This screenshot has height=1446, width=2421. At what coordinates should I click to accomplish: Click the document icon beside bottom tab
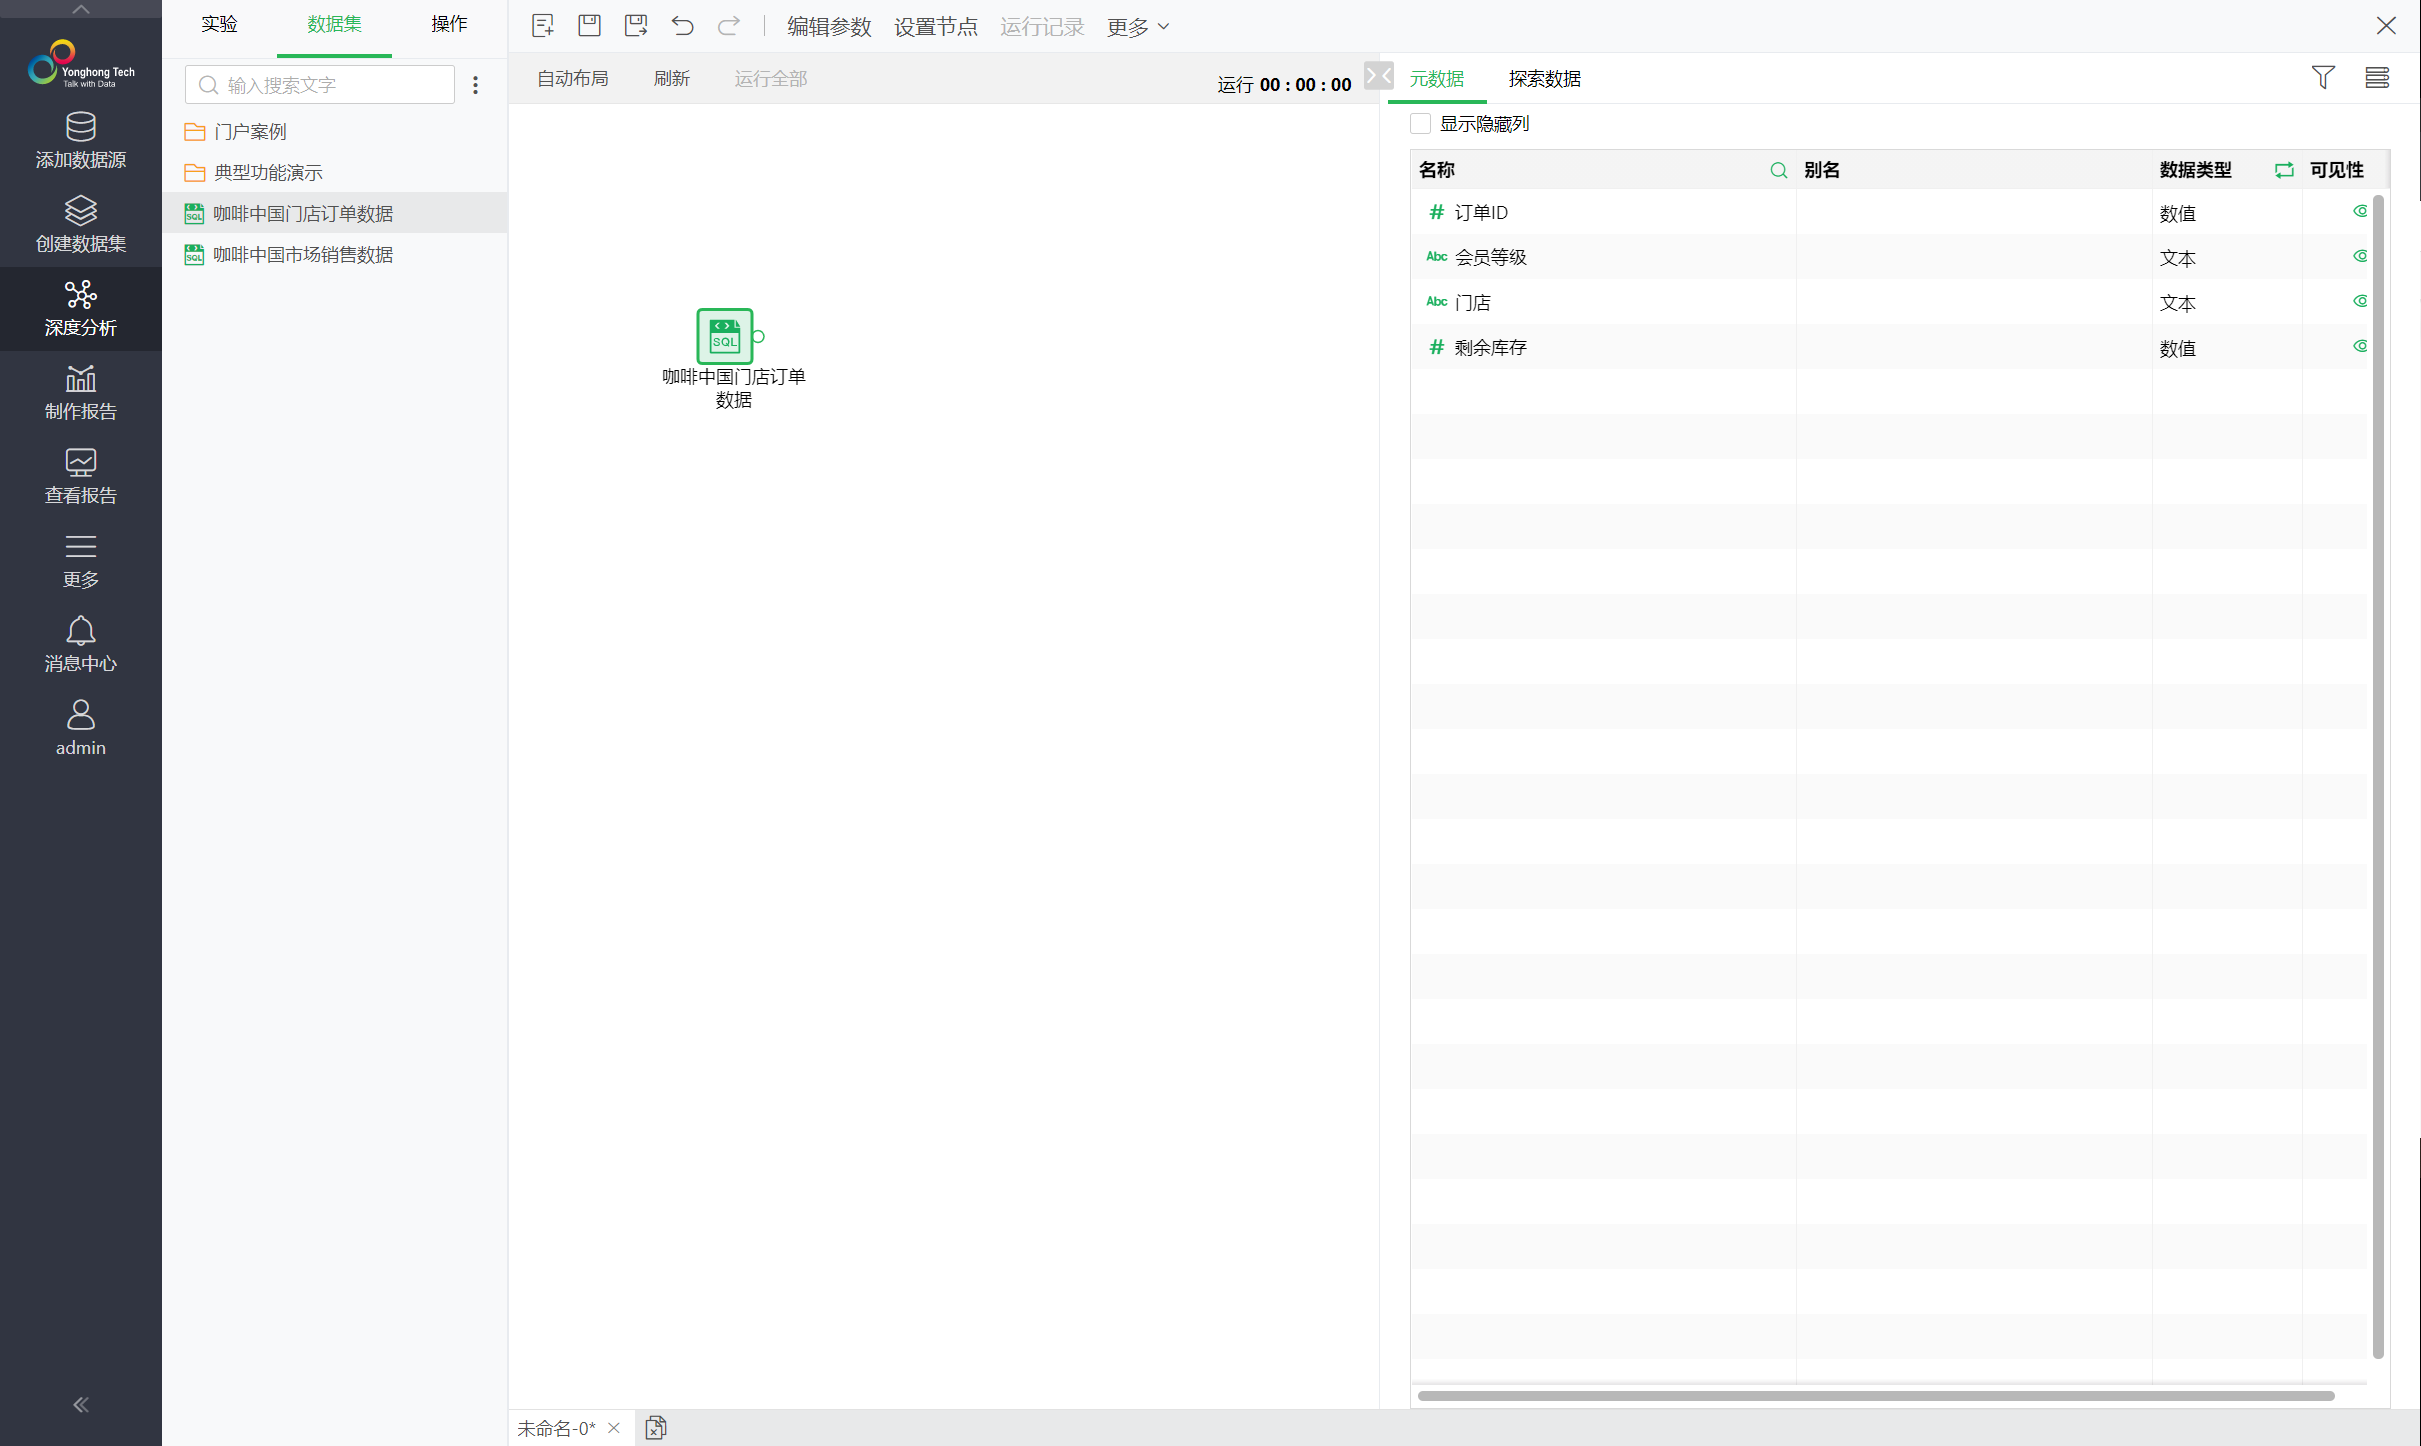[x=656, y=1428]
